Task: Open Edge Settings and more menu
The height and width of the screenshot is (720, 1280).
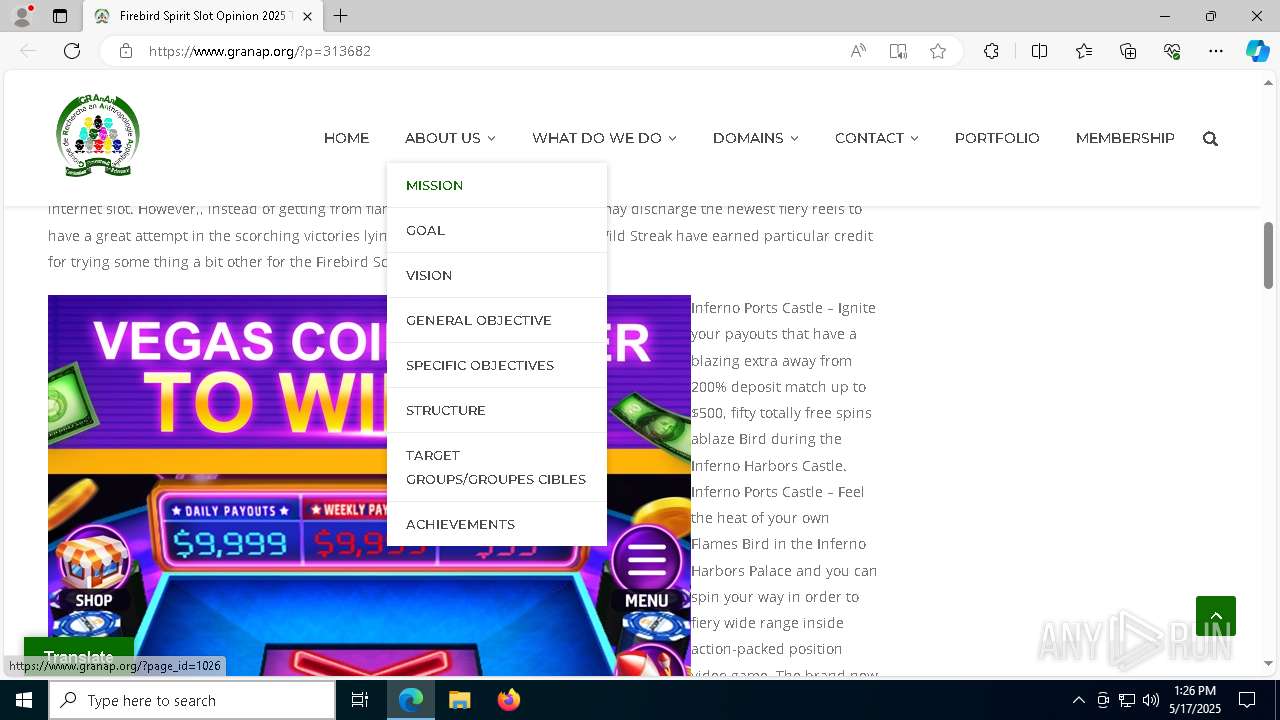Action: [1216, 51]
